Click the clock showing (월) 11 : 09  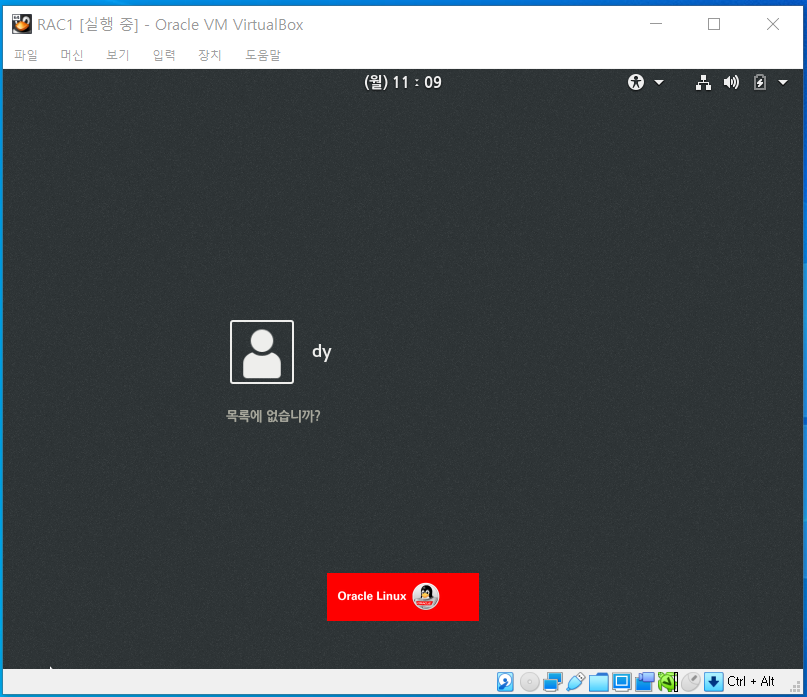403,82
